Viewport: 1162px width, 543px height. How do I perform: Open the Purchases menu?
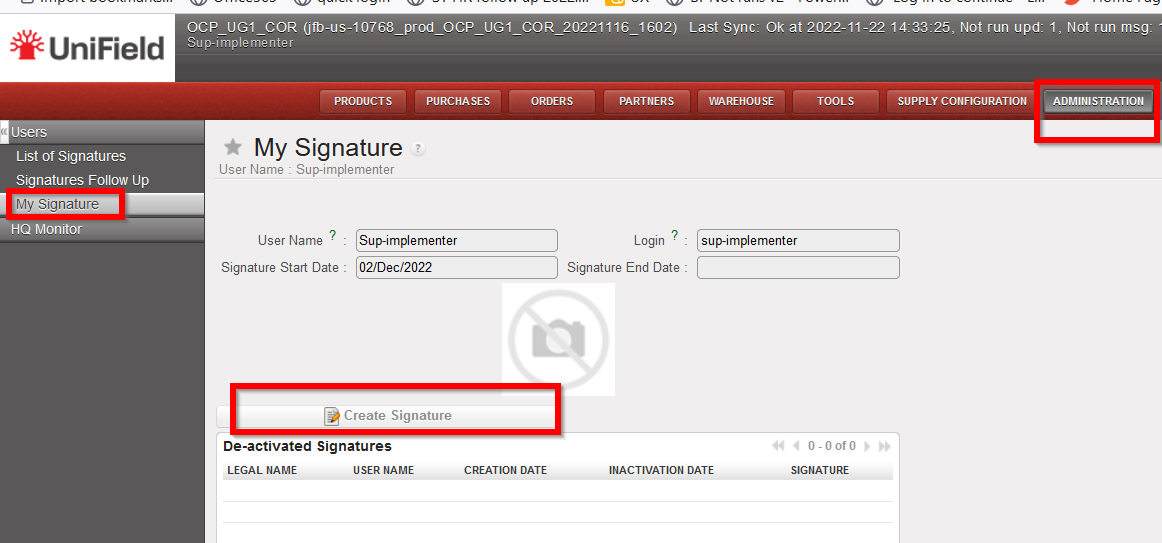pos(458,101)
